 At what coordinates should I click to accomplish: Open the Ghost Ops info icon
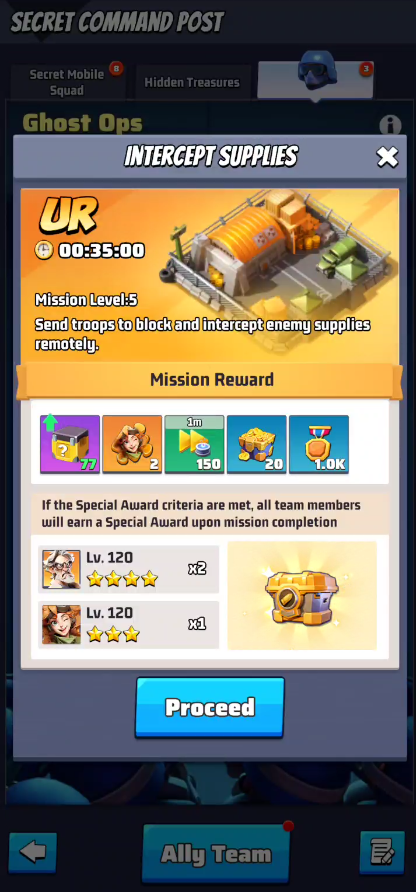390,126
